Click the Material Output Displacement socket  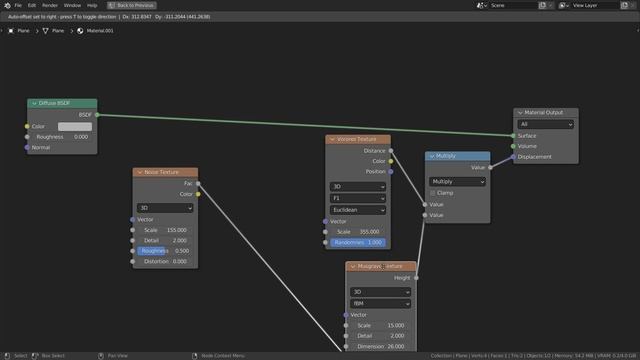[513, 157]
